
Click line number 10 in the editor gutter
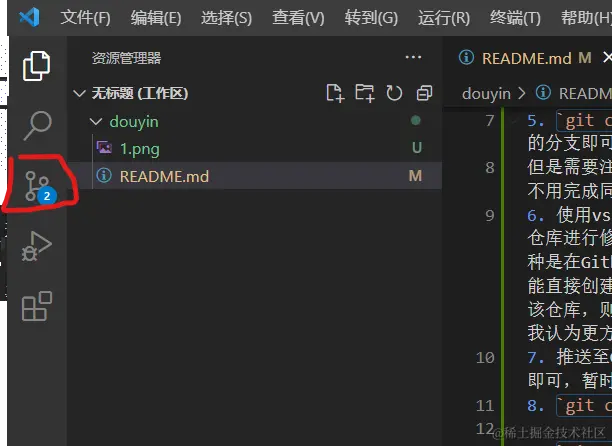pyautogui.click(x=485, y=358)
